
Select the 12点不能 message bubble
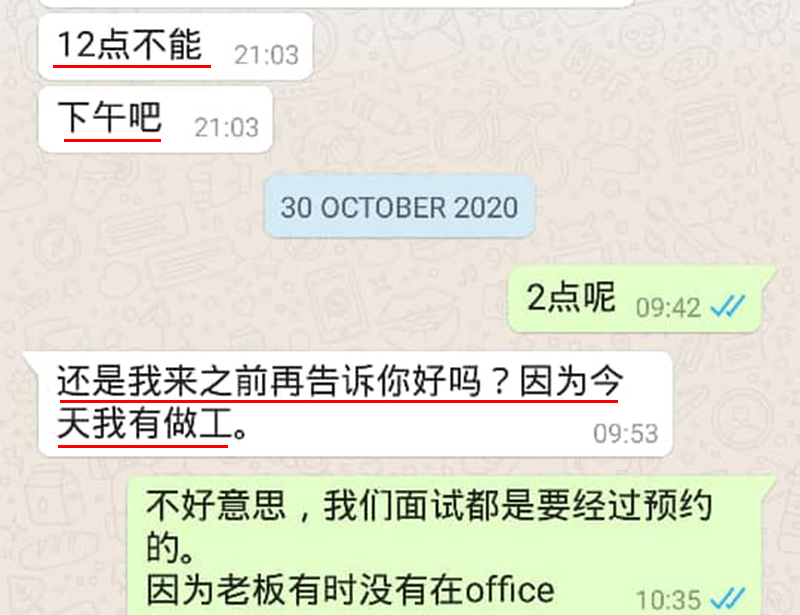coord(176,46)
